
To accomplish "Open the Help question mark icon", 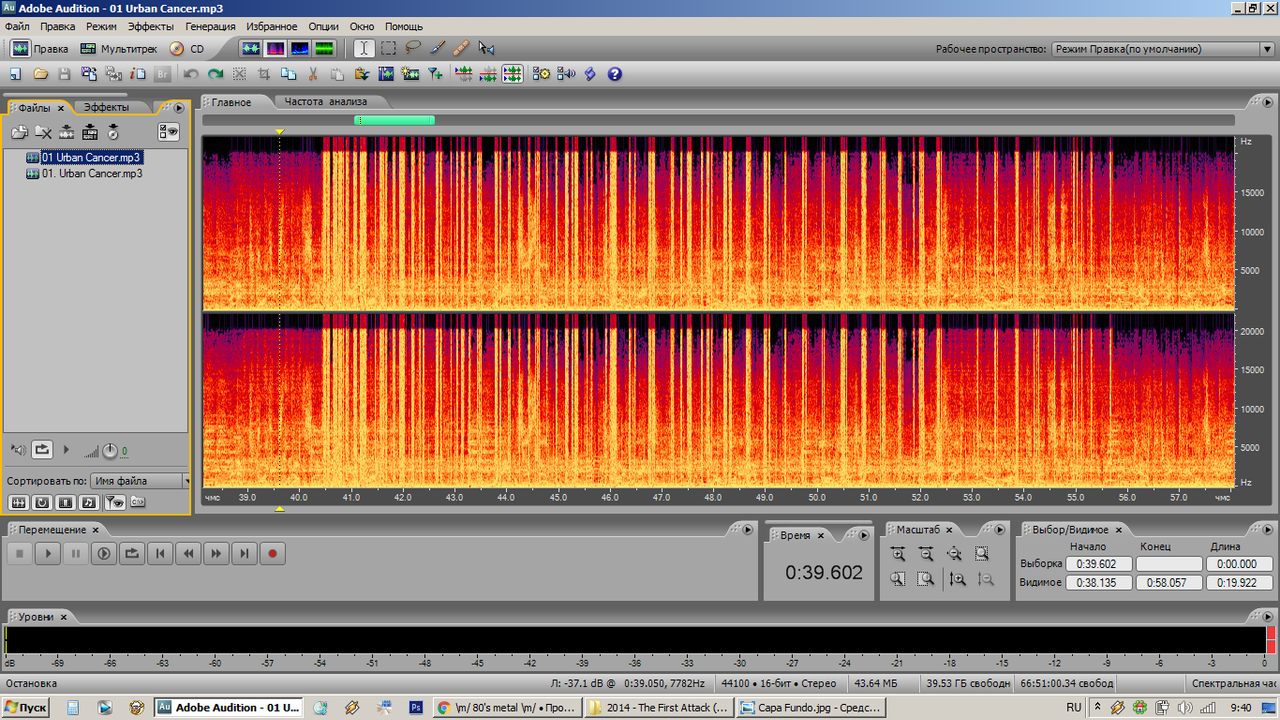I will tap(615, 74).
